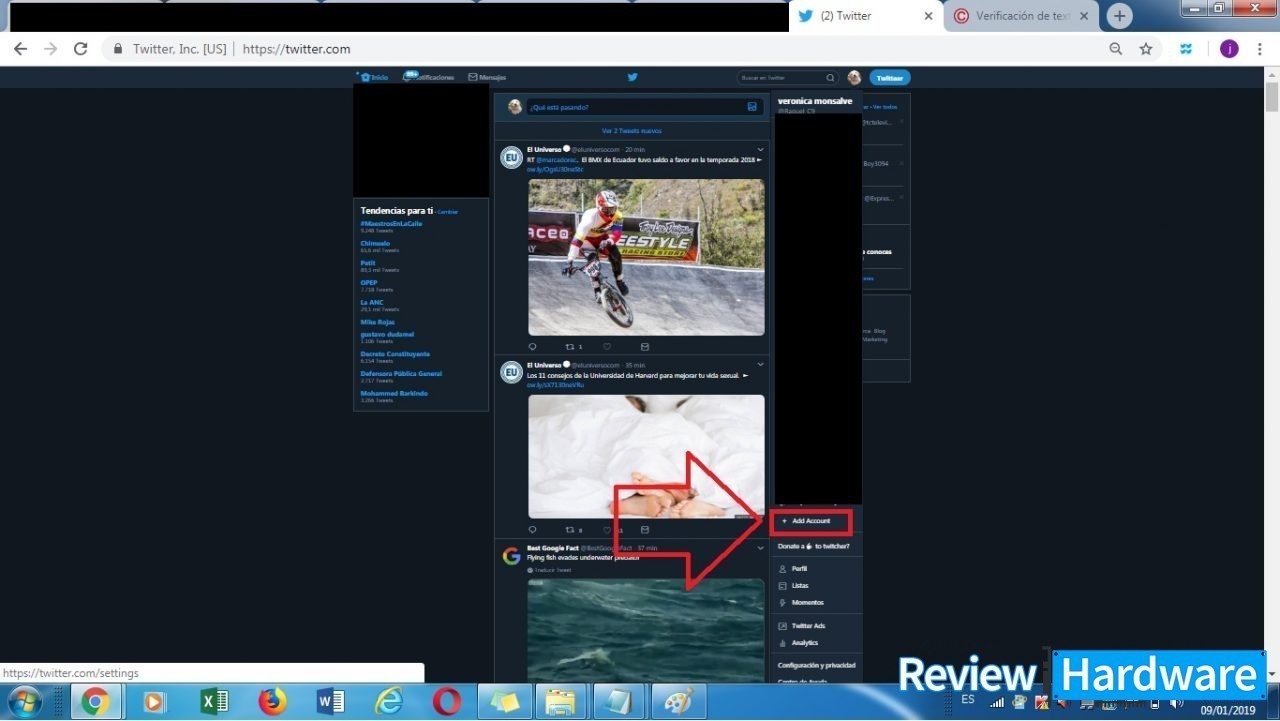Open Mensajes in Twitter nav
This screenshot has width=1280, height=721.
click(487, 77)
